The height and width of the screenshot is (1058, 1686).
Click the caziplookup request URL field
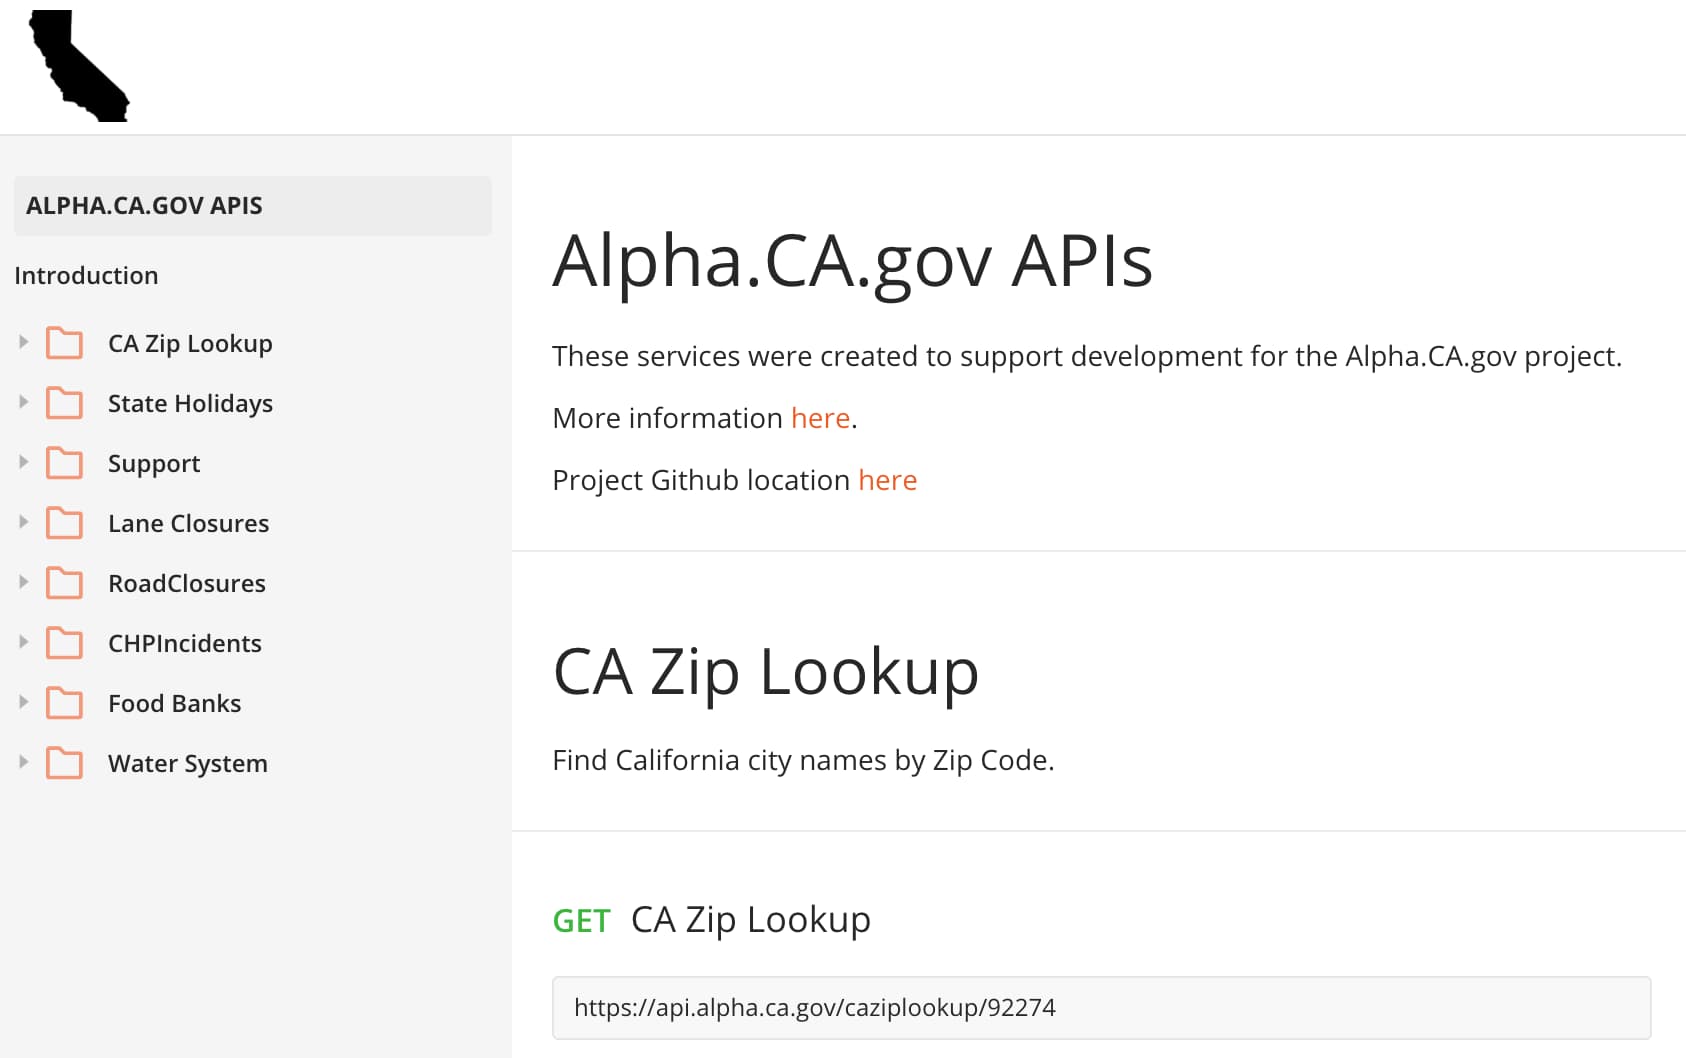[1101, 1008]
